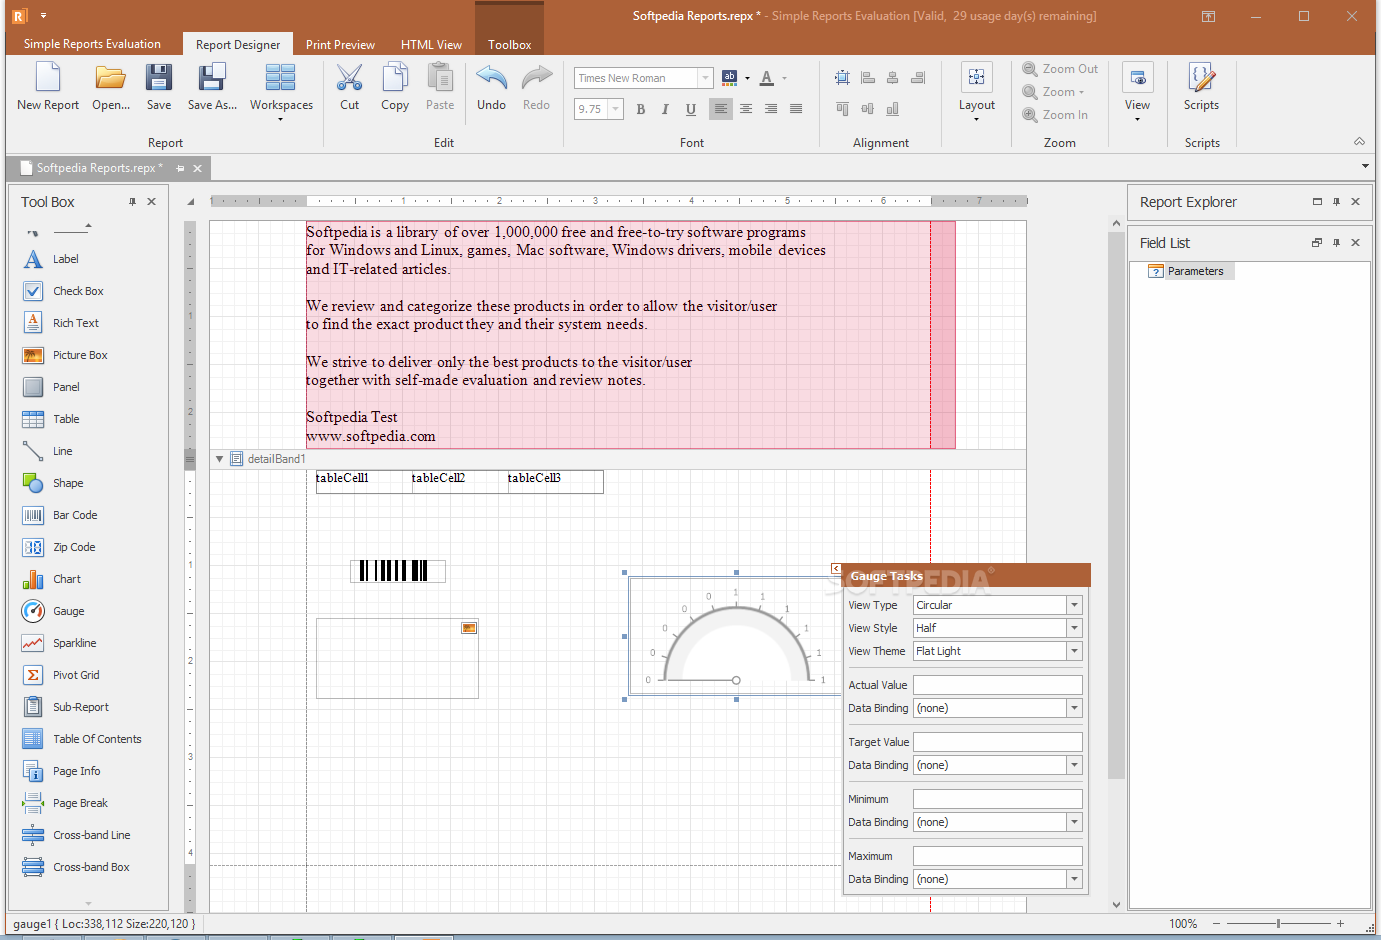Toggle justify text alignment
Viewport: 1381px width, 940px height.
pos(796,109)
